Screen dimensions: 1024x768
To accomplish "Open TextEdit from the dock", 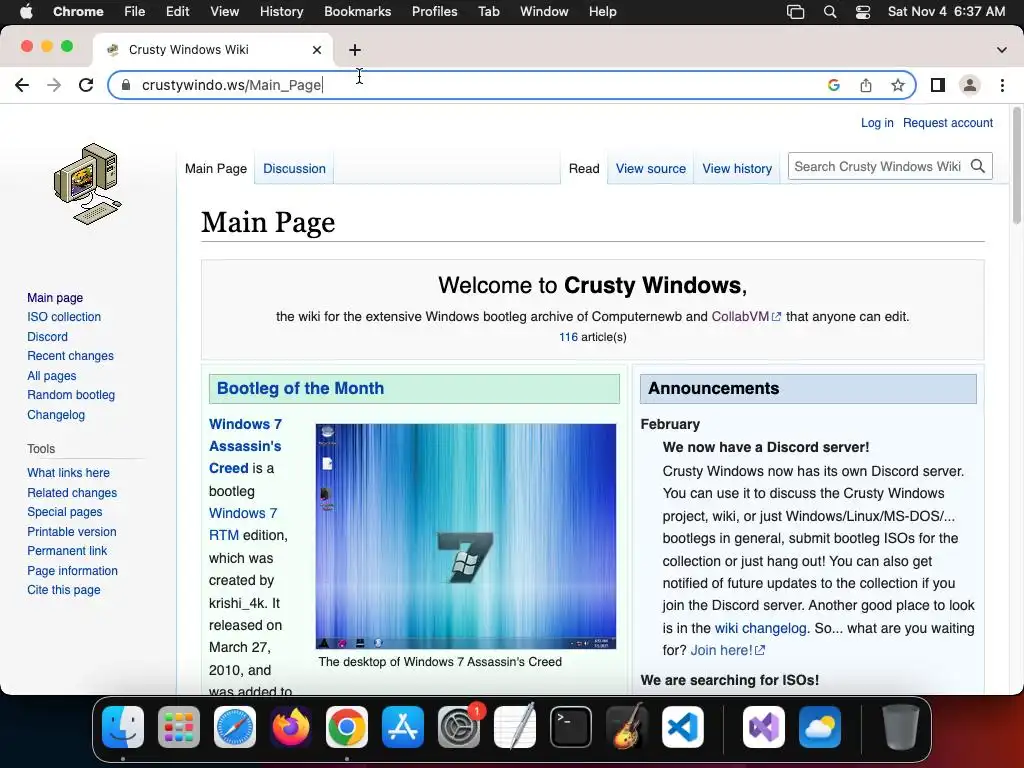I will pyautogui.click(x=515, y=727).
